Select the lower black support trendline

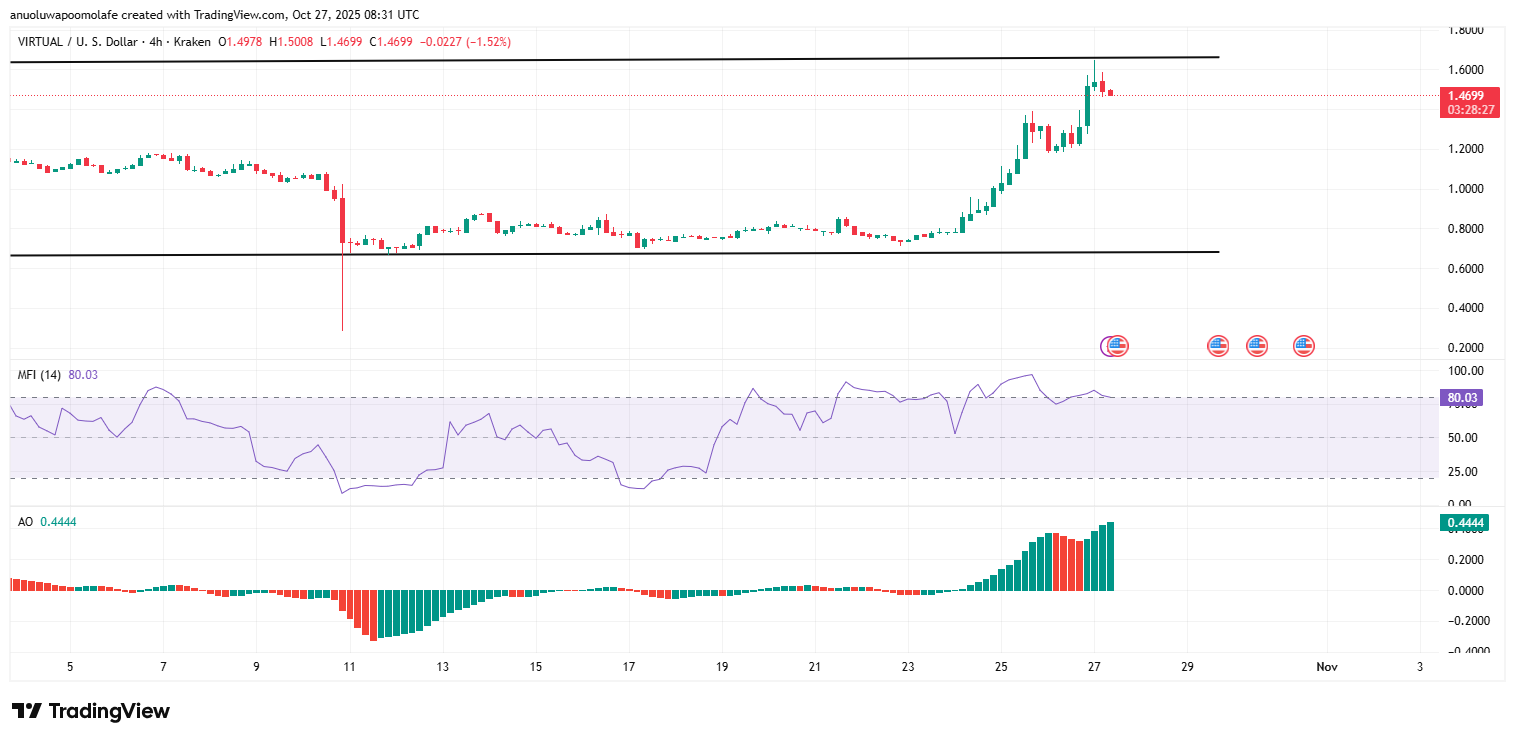click(600, 254)
